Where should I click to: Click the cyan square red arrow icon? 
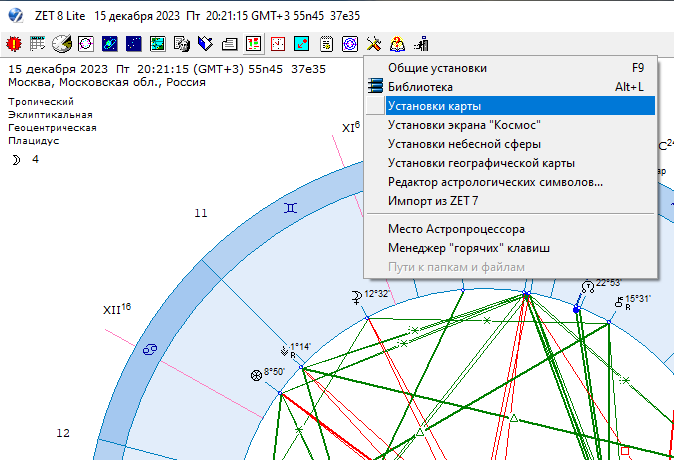pyautogui.click(x=302, y=44)
